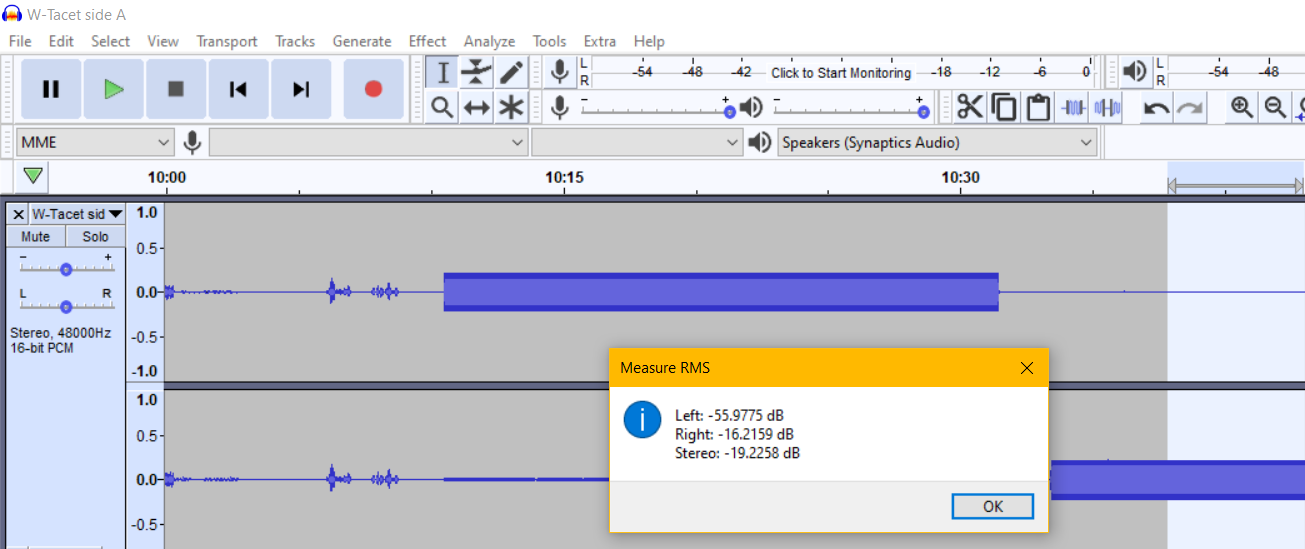Click the Redo arrow icon

(1190, 107)
